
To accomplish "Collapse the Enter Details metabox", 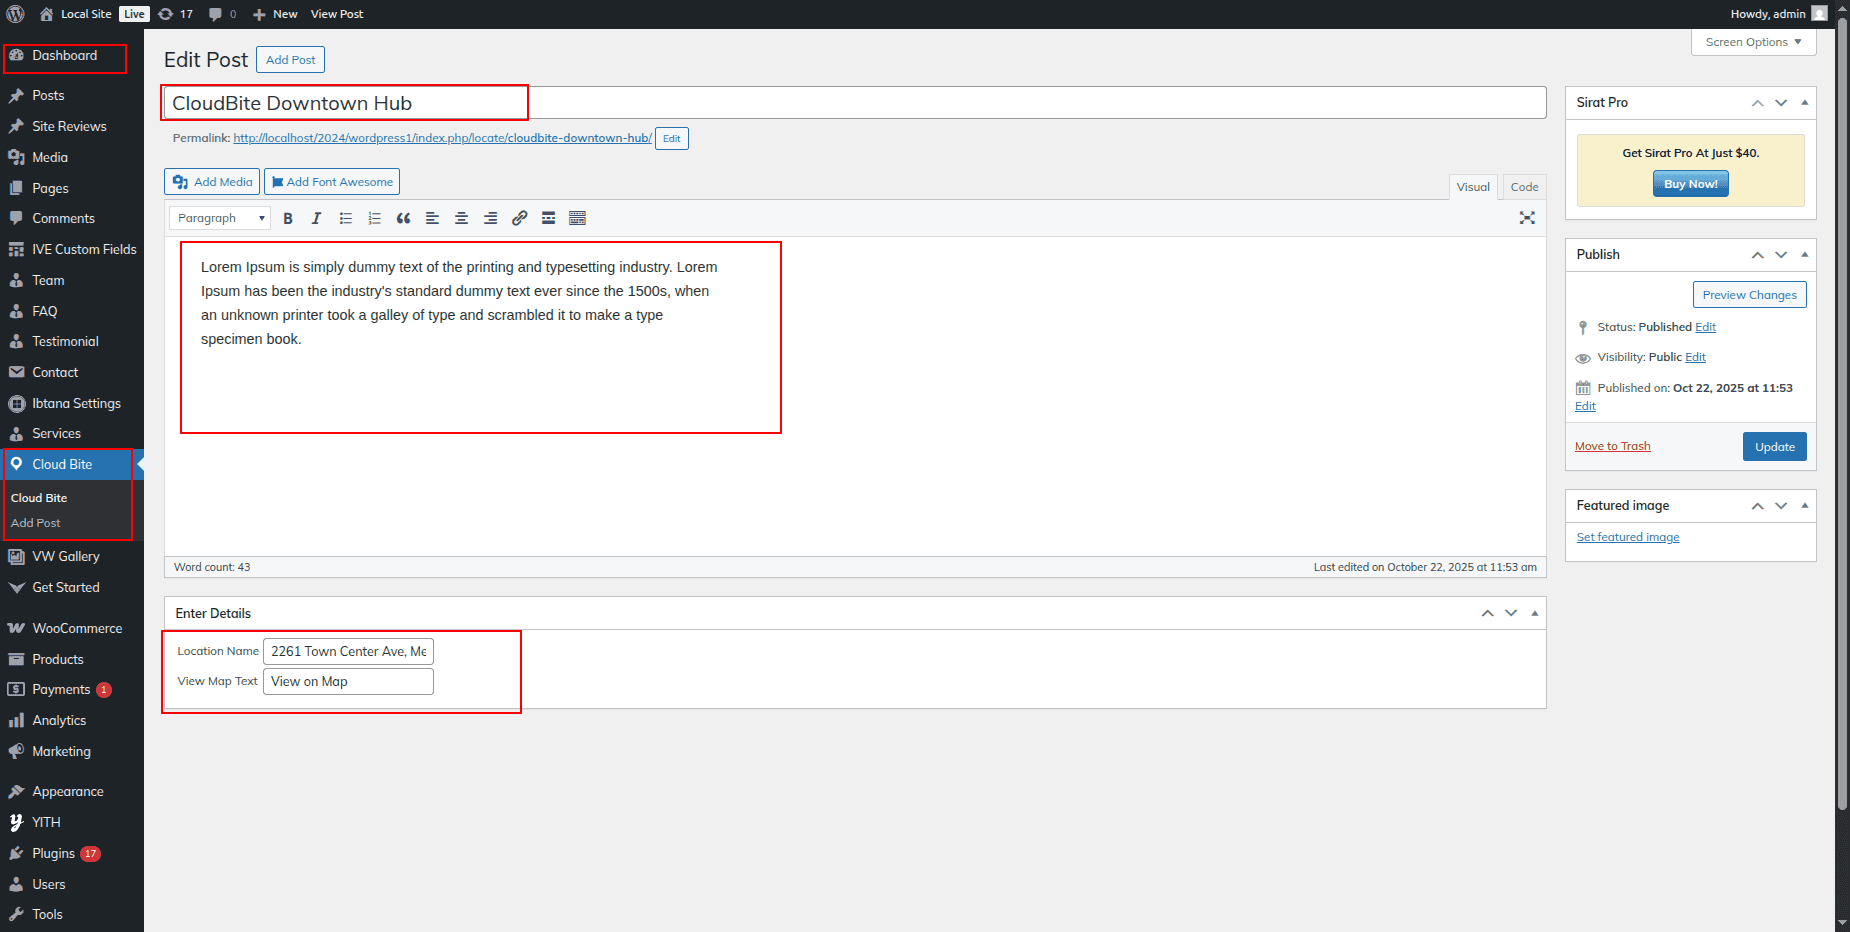I will 1534,613.
